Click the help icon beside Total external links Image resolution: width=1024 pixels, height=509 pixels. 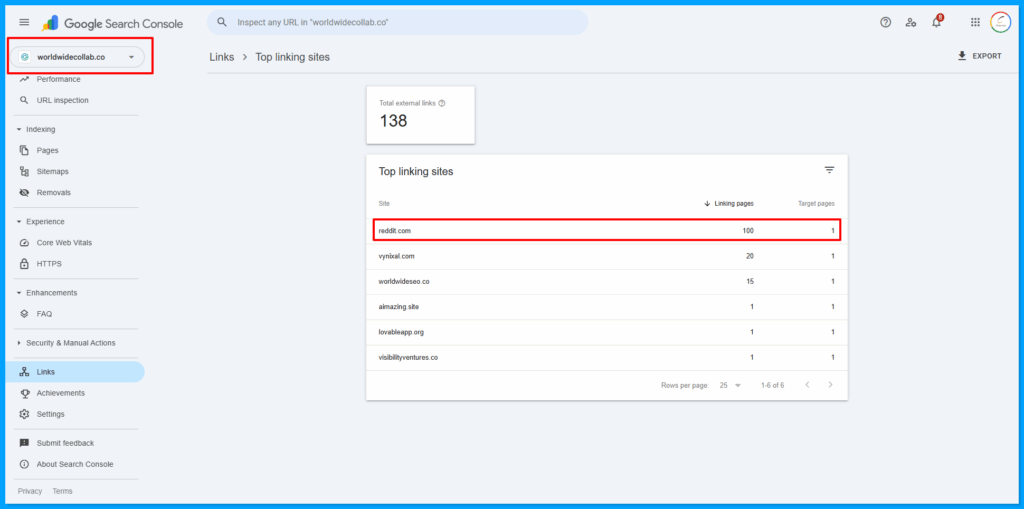pyautogui.click(x=442, y=103)
